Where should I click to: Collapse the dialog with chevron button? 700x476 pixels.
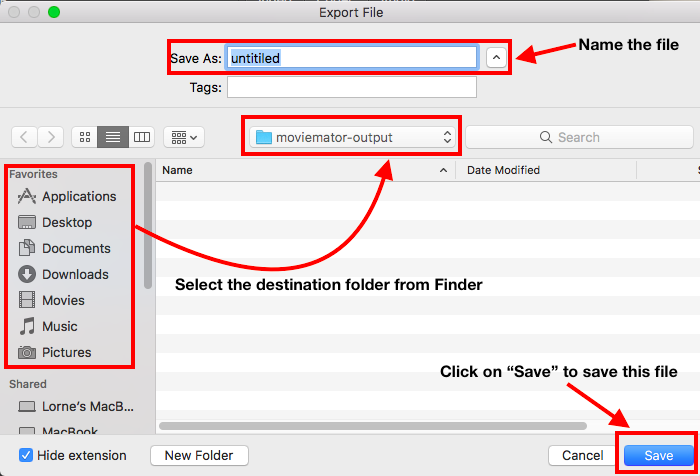(496, 58)
